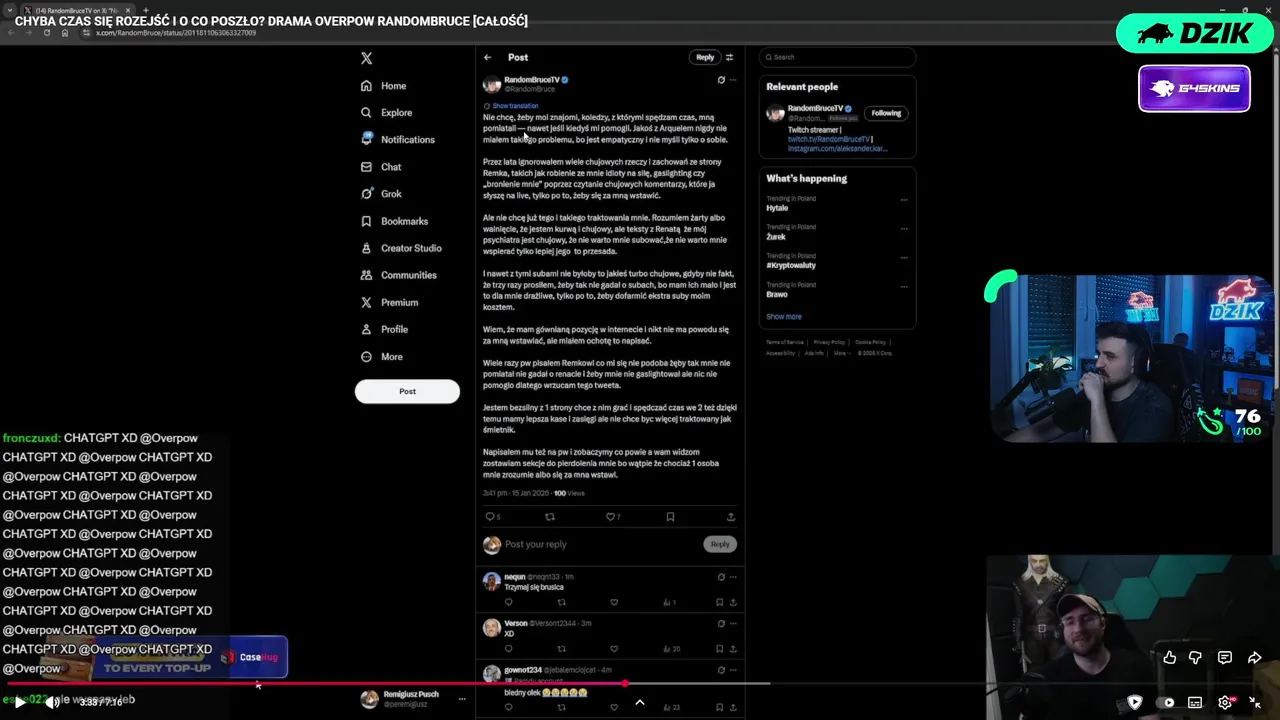
Task: Open Explore in X sidebar
Action: click(386, 113)
